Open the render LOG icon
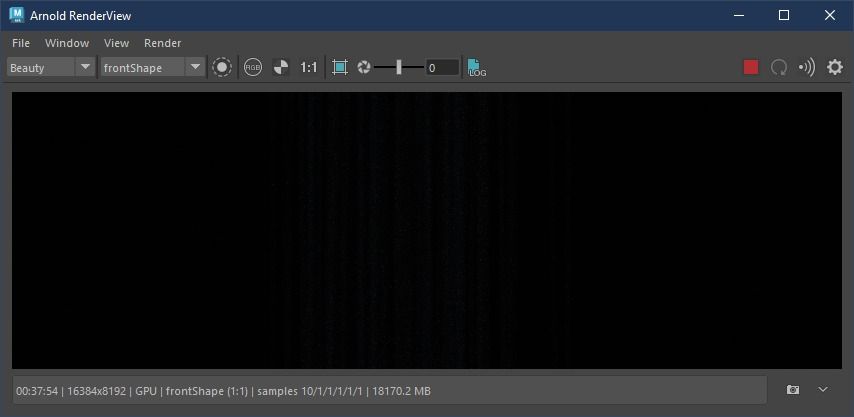854x417 pixels. pos(477,68)
